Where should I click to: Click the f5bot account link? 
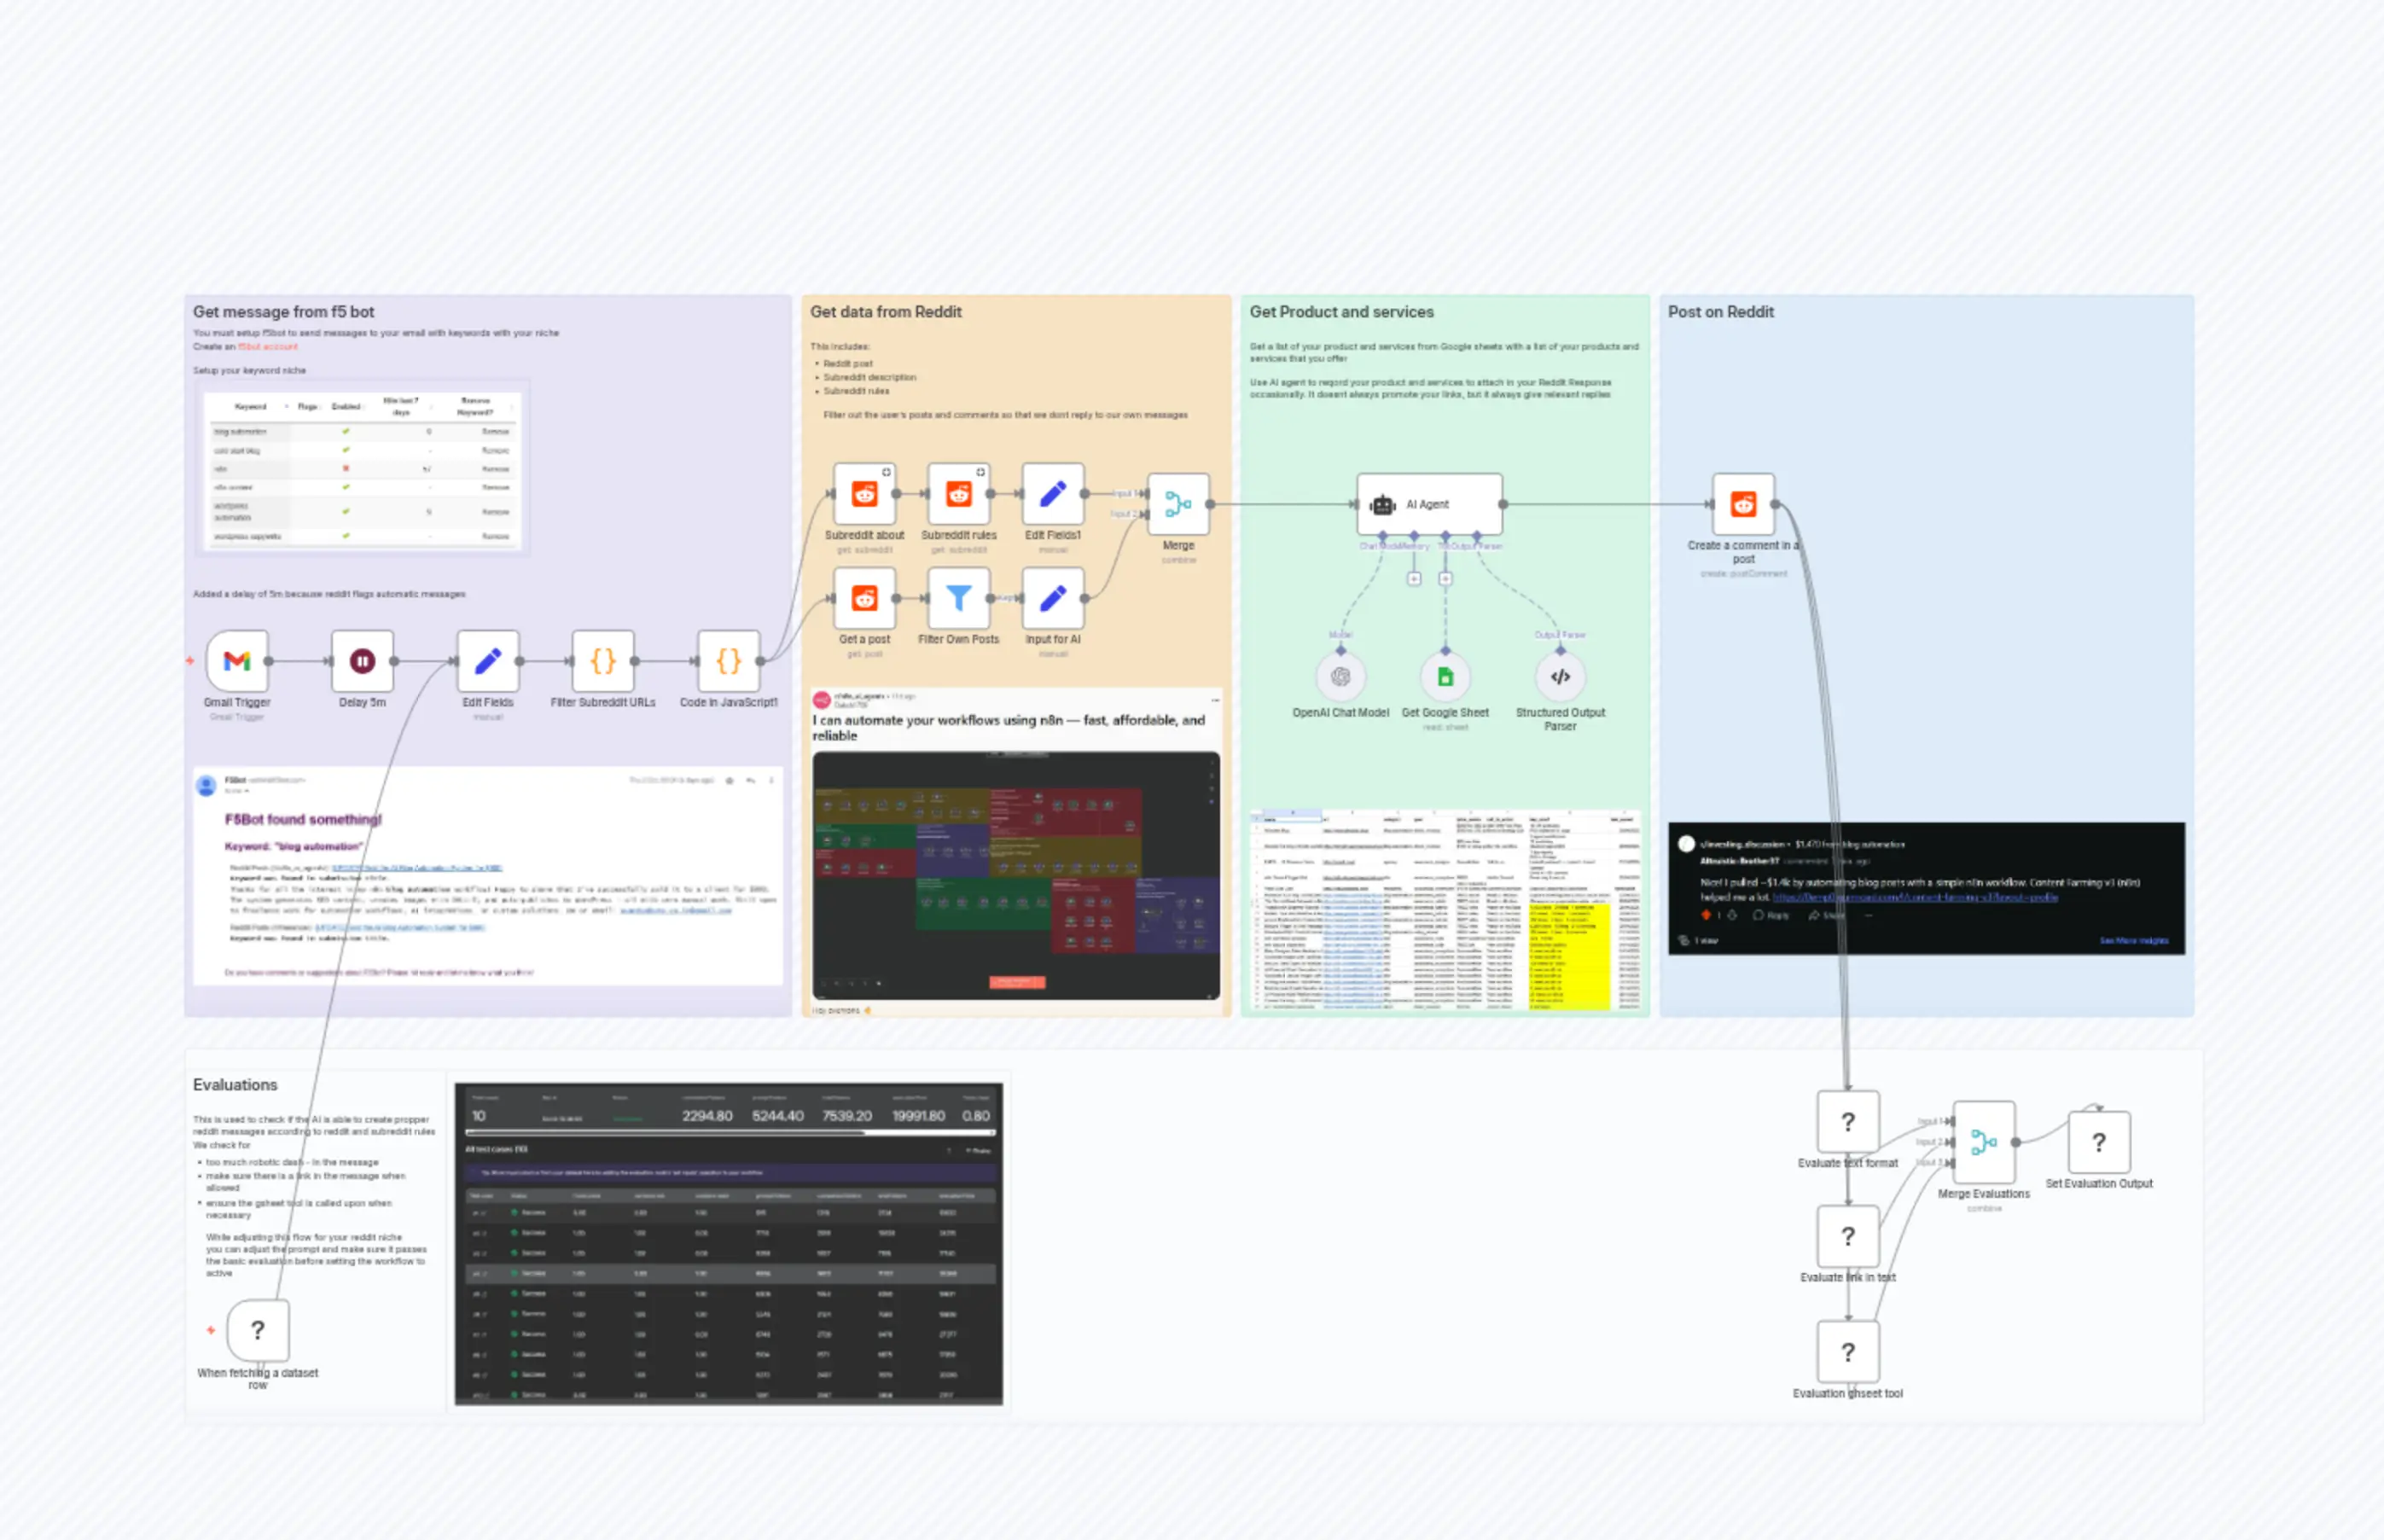[x=268, y=346]
